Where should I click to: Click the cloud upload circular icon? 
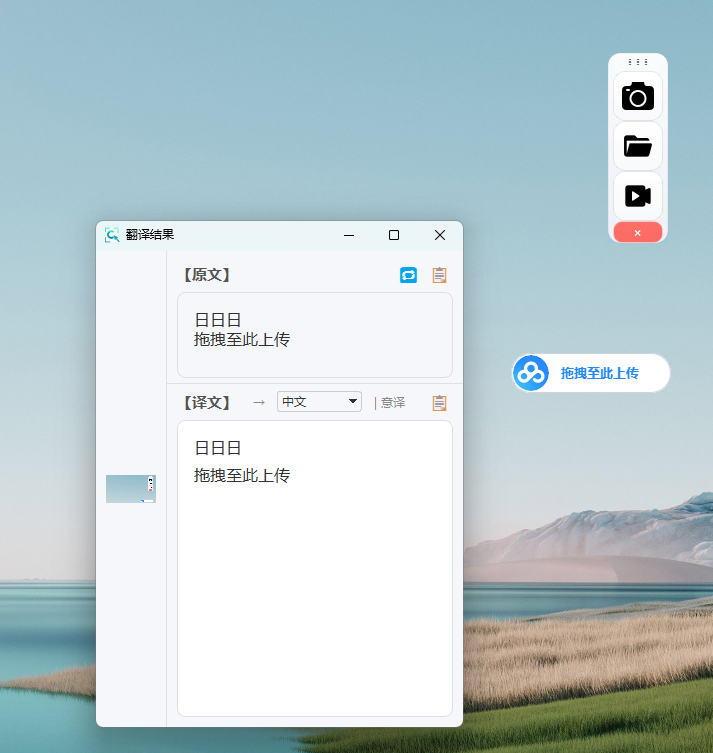point(531,373)
